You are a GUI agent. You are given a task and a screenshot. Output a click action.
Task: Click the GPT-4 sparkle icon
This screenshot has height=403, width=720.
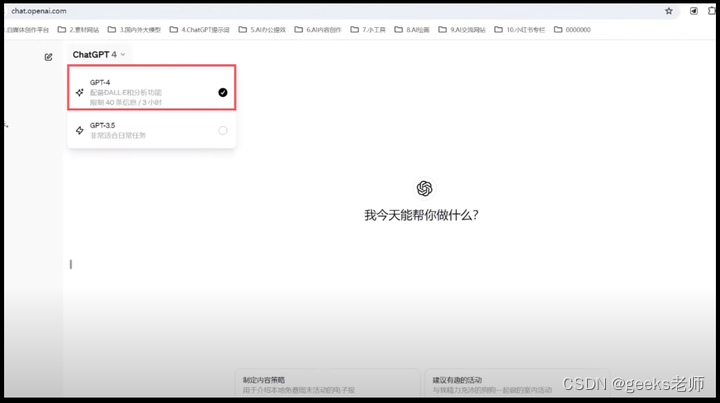[x=79, y=93]
